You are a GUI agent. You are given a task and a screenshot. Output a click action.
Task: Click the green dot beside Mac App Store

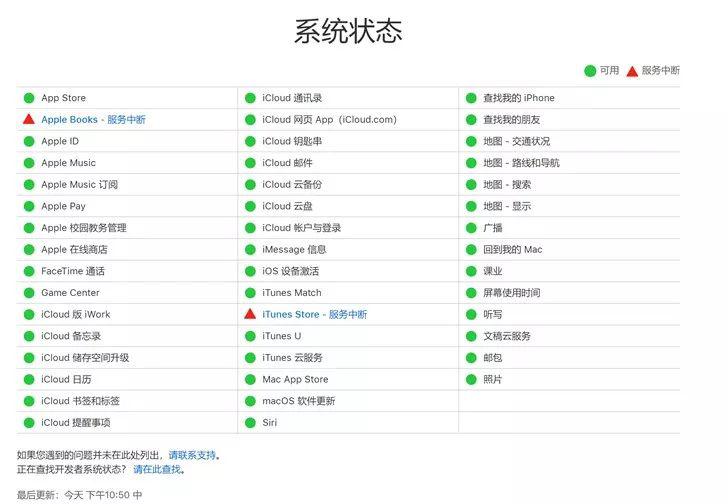(x=250, y=380)
